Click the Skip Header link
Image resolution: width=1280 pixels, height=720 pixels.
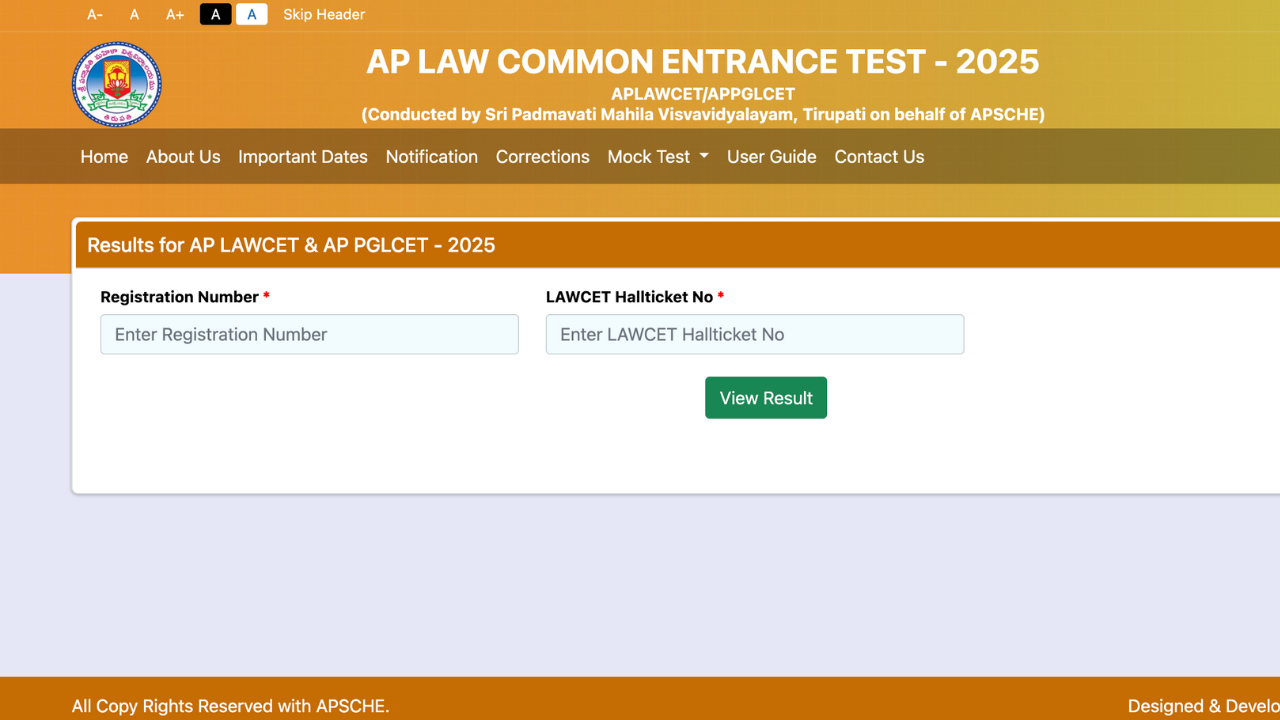324,15
